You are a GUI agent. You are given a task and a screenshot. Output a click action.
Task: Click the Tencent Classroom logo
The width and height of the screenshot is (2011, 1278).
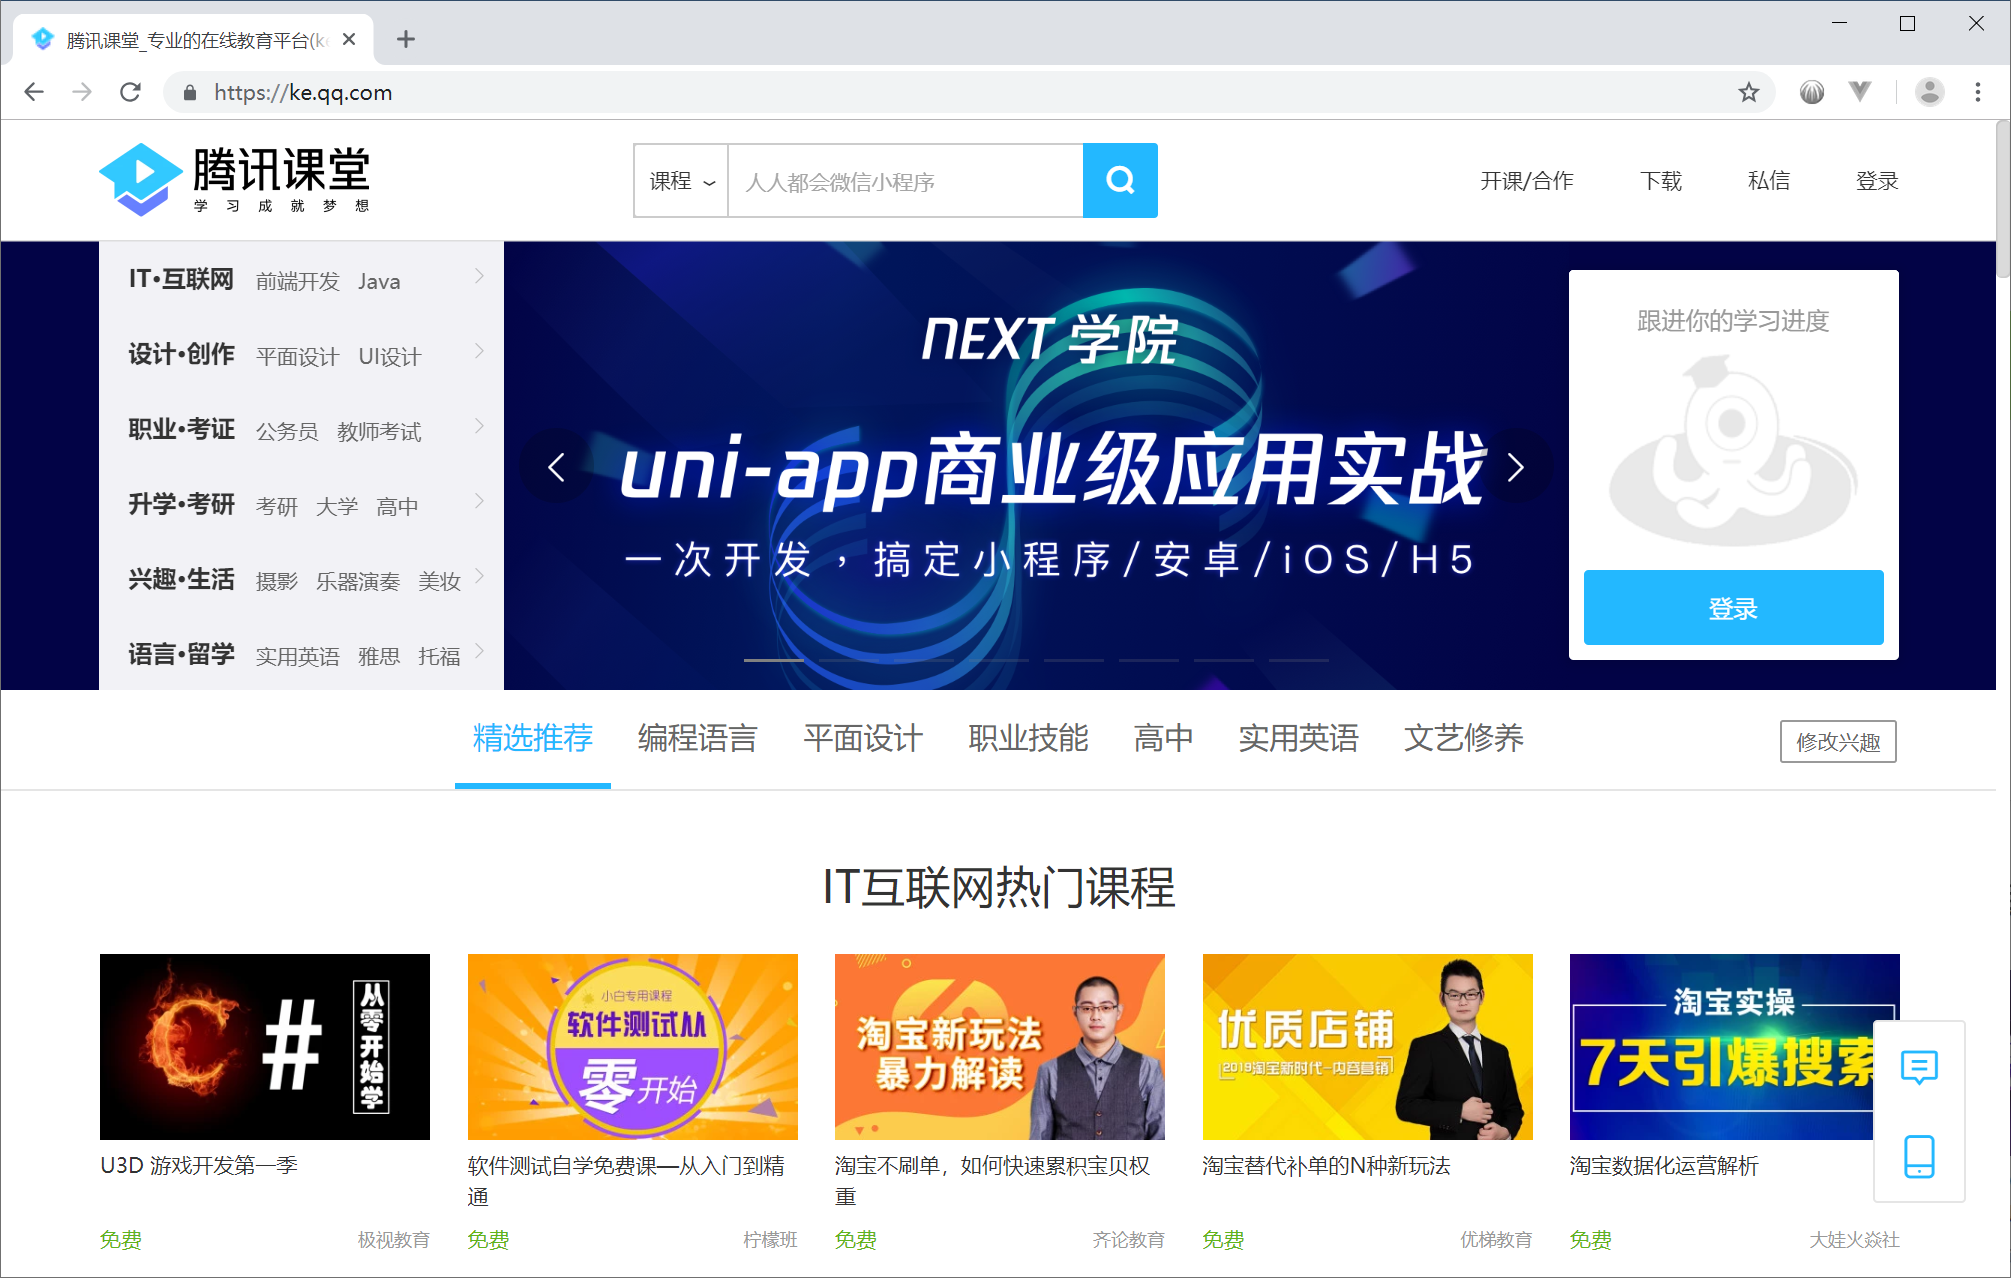[x=235, y=179]
